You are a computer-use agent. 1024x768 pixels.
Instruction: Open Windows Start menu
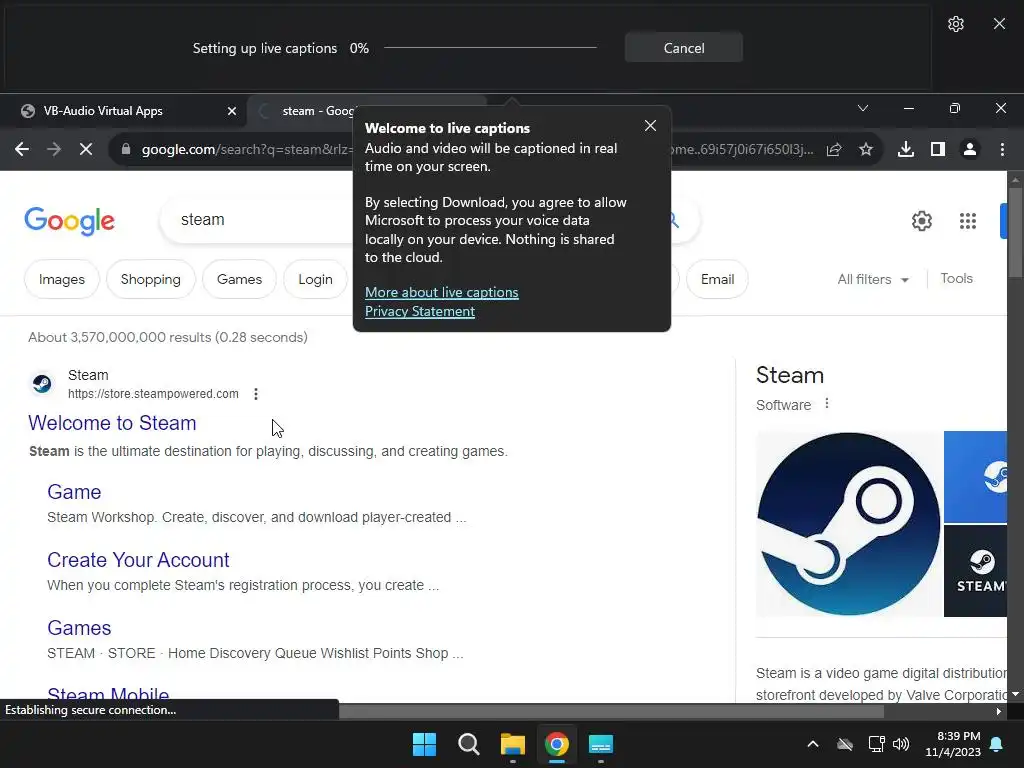point(424,744)
